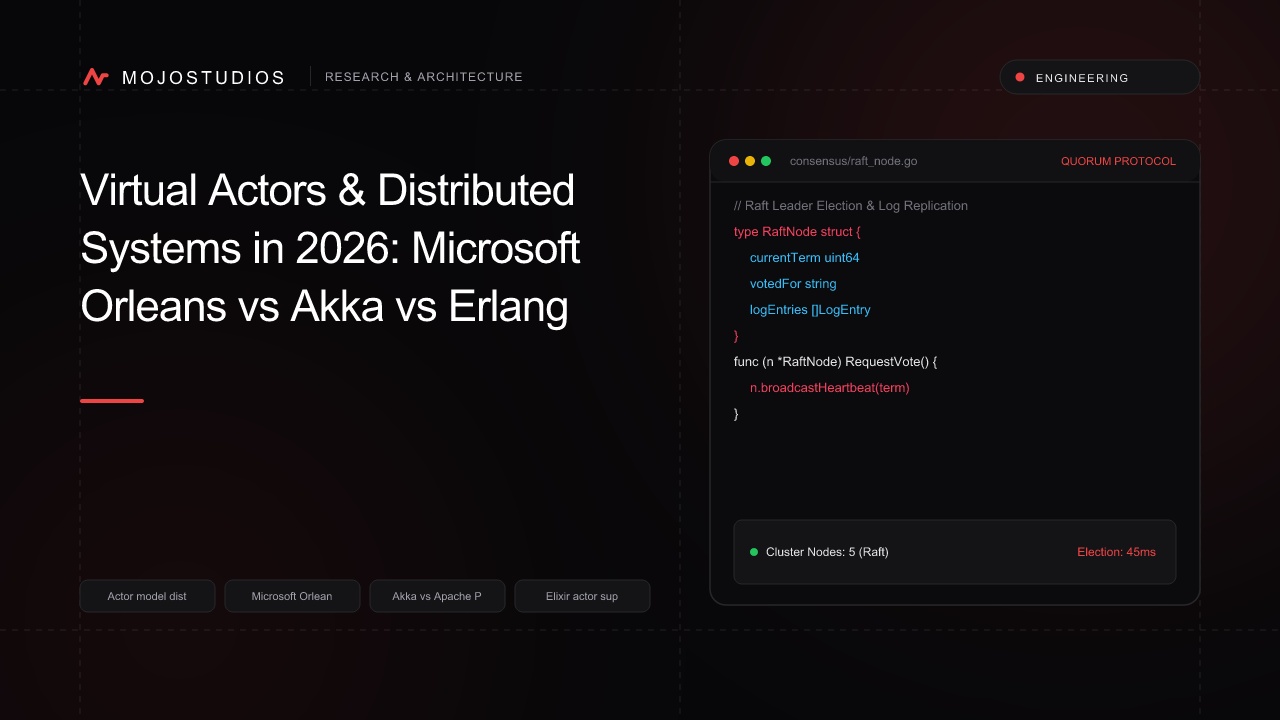Screen dimensions: 1280x720
Task: Click the 'Election: 45ms' status value
Action: pos(1116,552)
